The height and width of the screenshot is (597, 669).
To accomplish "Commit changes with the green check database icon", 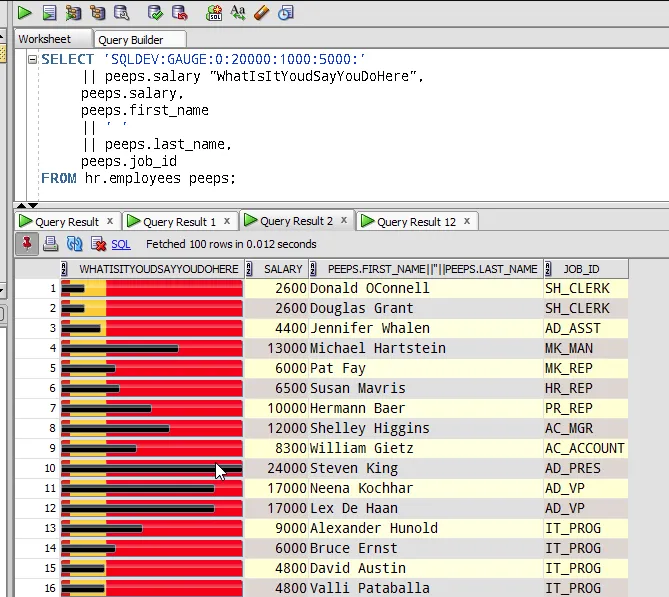I will coord(155,13).
